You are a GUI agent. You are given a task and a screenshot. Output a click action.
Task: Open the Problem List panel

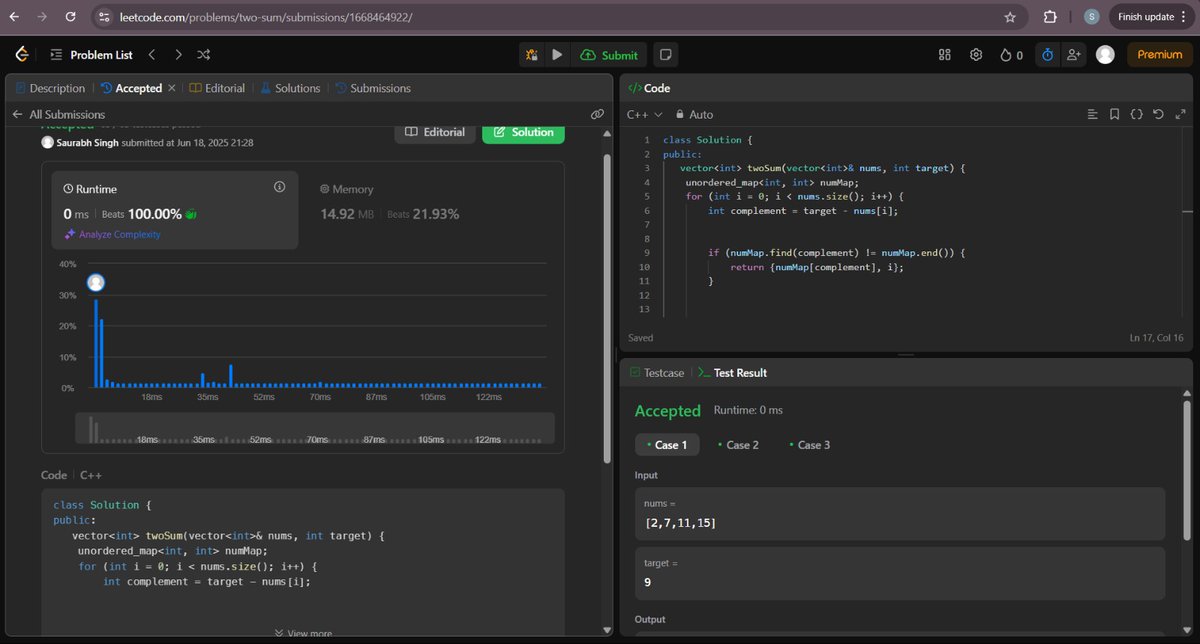[91, 55]
